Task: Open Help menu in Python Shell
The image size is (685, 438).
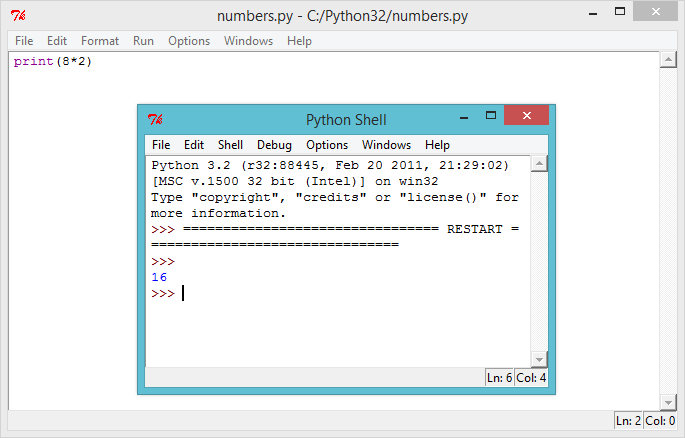Action: pyautogui.click(x=437, y=145)
